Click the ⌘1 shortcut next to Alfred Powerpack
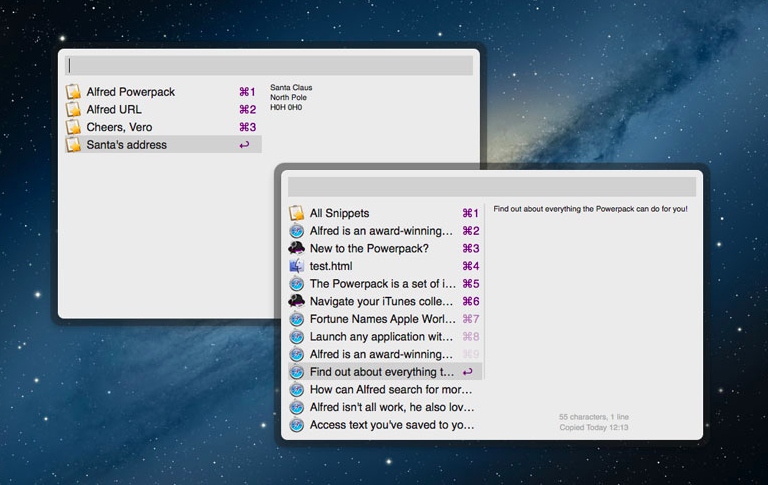The height and width of the screenshot is (485, 768). point(247,92)
